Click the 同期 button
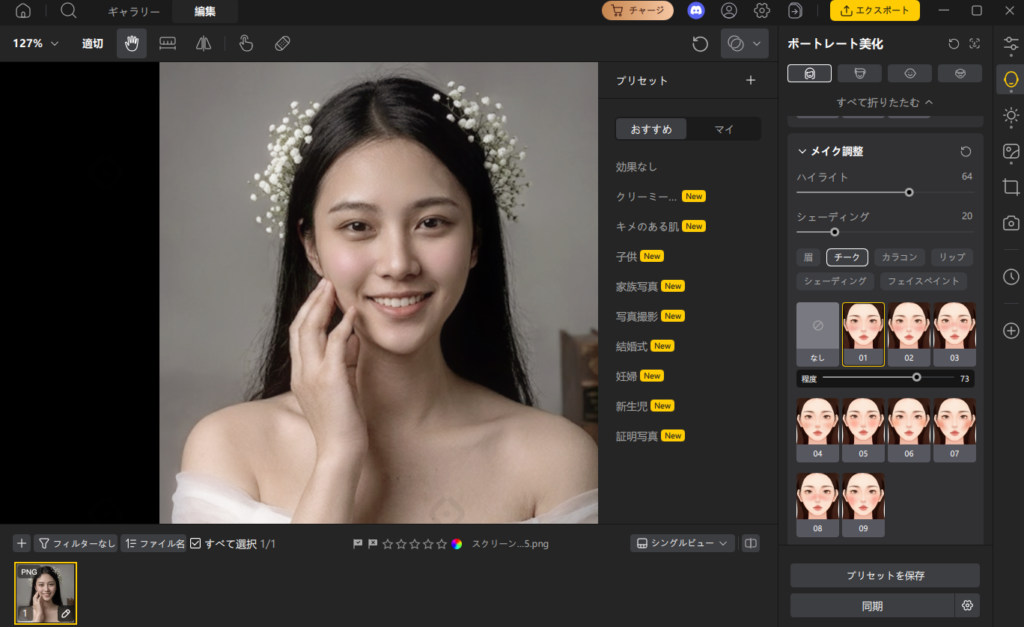1024x627 pixels. [x=872, y=606]
